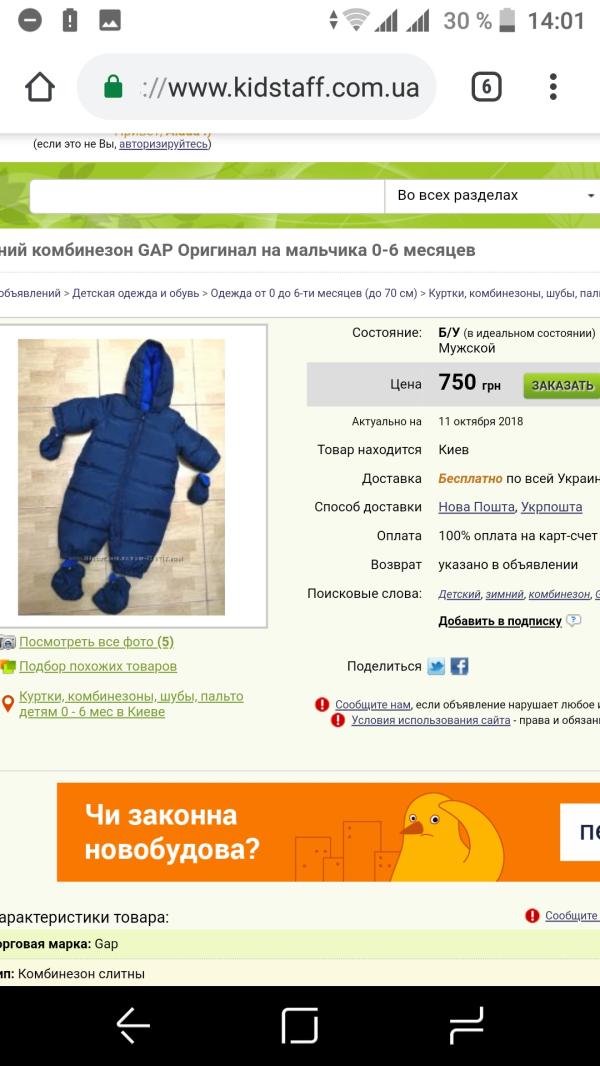This screenshot has width=600, height=1066.
Task: Share listing via Facebook icon
Action: pyautogui.click(x=459, y=666)
